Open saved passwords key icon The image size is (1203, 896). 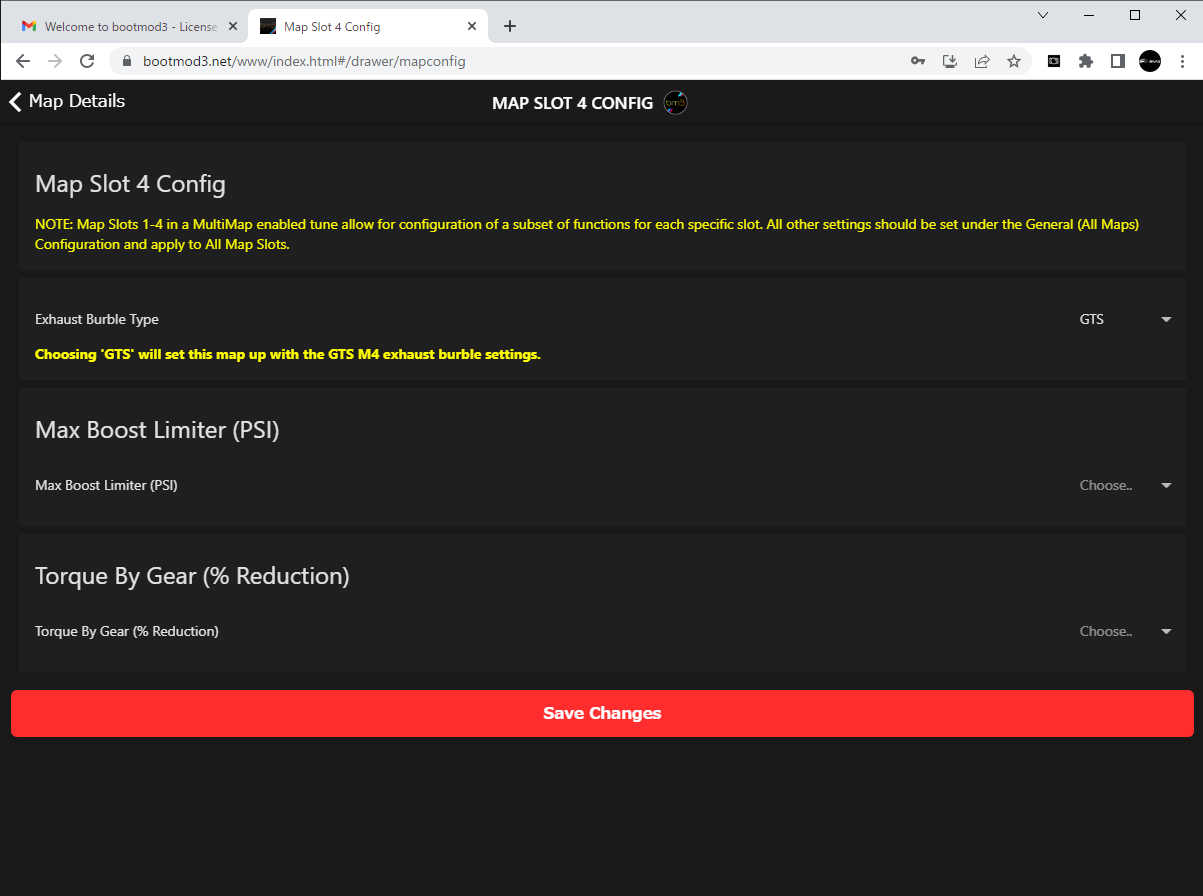tap(918, 61)
